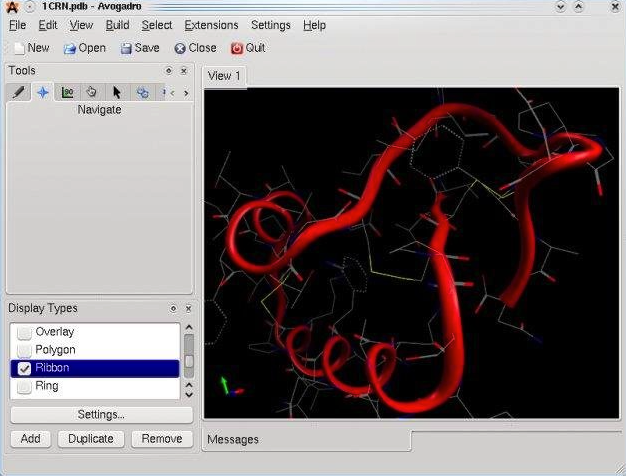The image size is (626, 476).
Task: Select the partly hidden last tool tab
Action: click(x=161, y=92)
